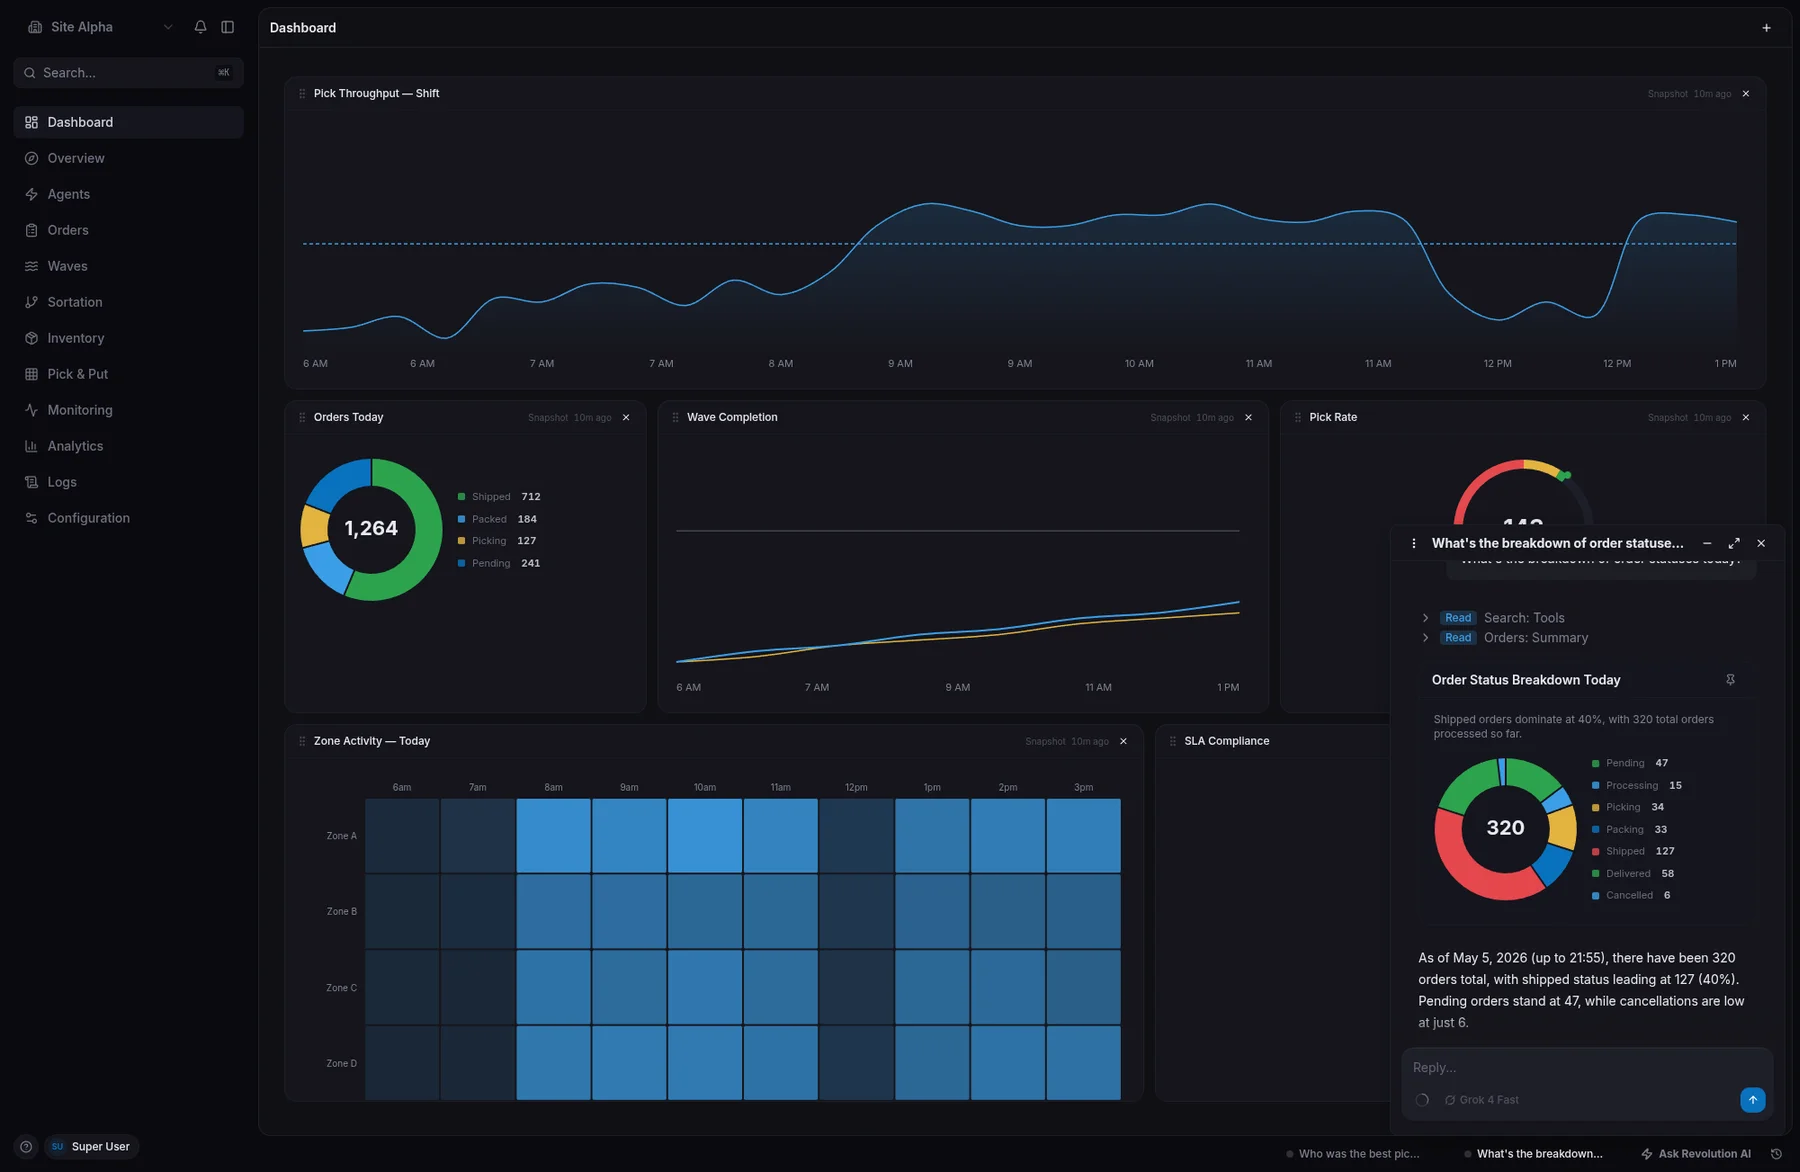
Task: Open the Super User account menu
Action: click(91, 1147)
